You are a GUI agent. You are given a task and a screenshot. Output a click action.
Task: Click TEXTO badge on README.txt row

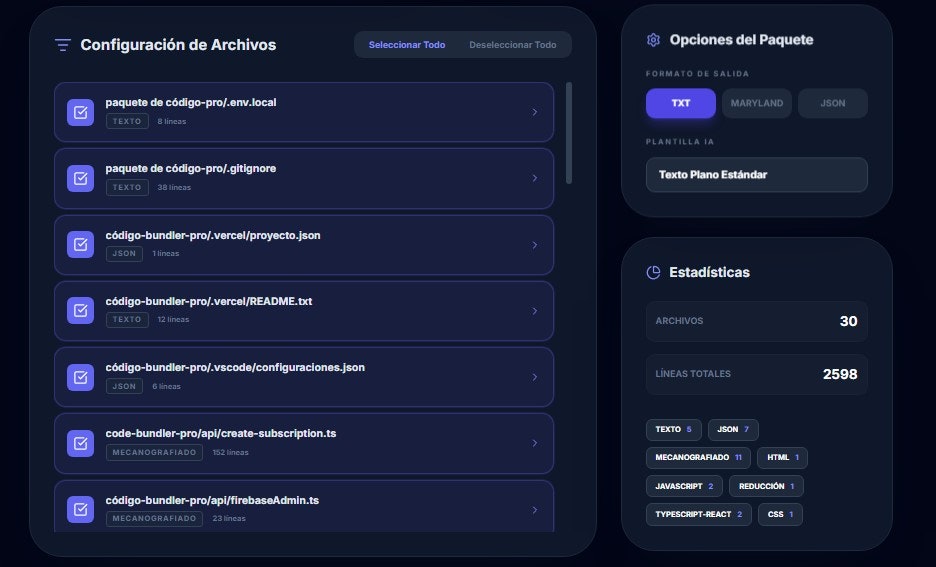[x=127, y=319]
